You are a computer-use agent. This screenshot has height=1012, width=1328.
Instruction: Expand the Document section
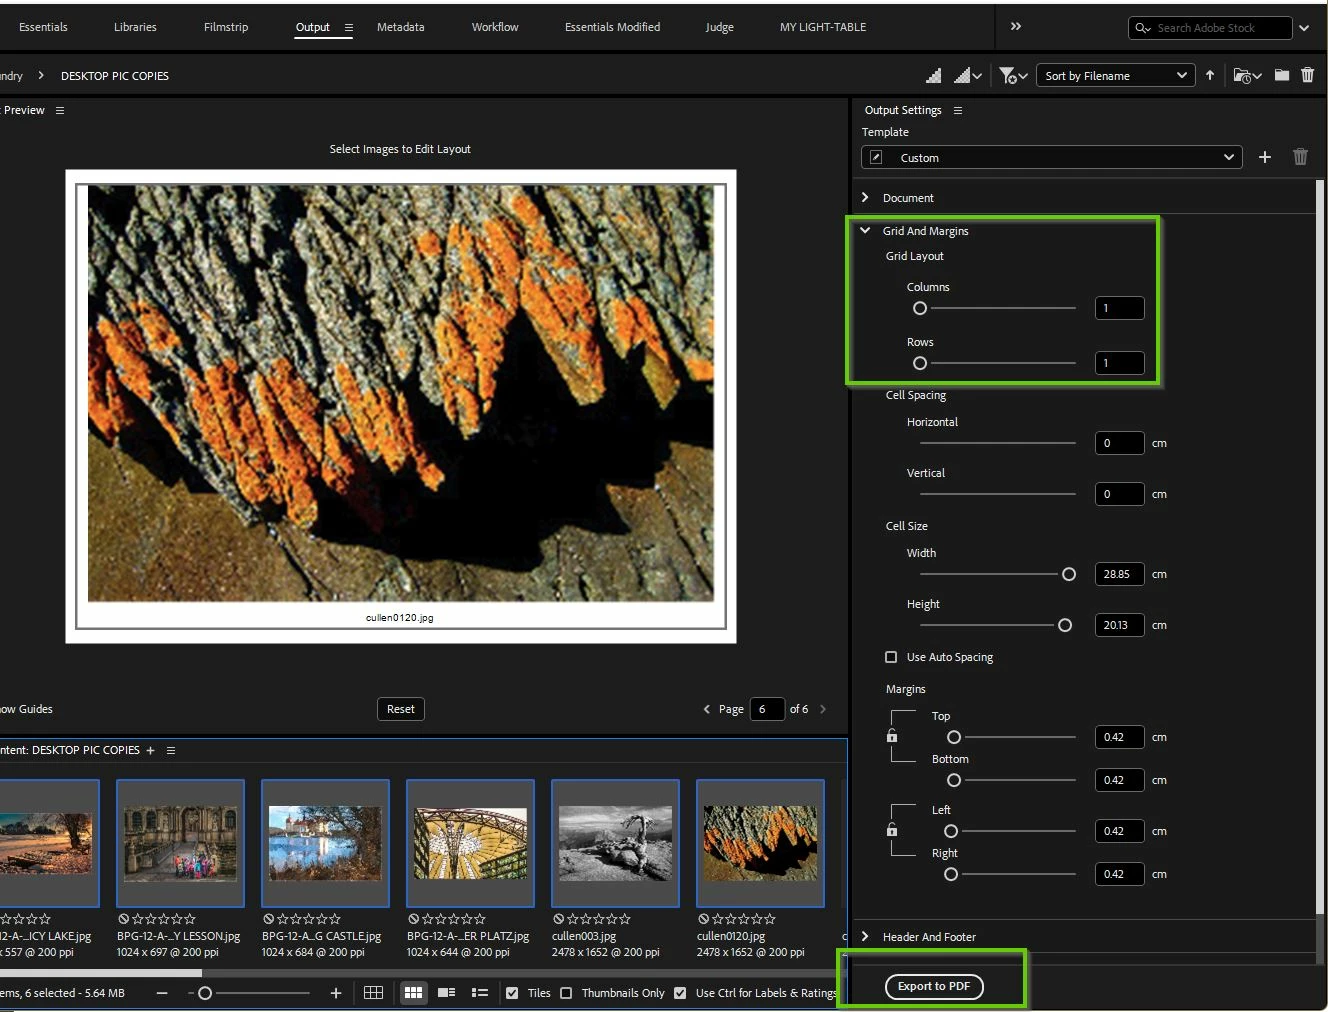pos(866,198)
